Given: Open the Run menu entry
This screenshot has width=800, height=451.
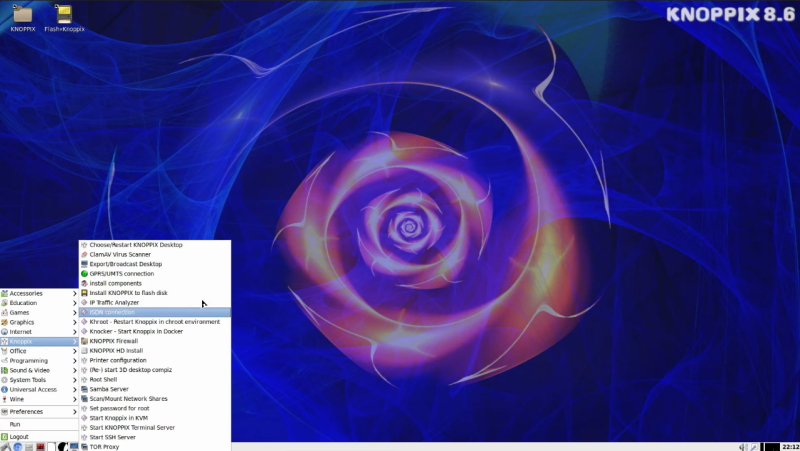Looking at the screenshot, I should [39, 424].
